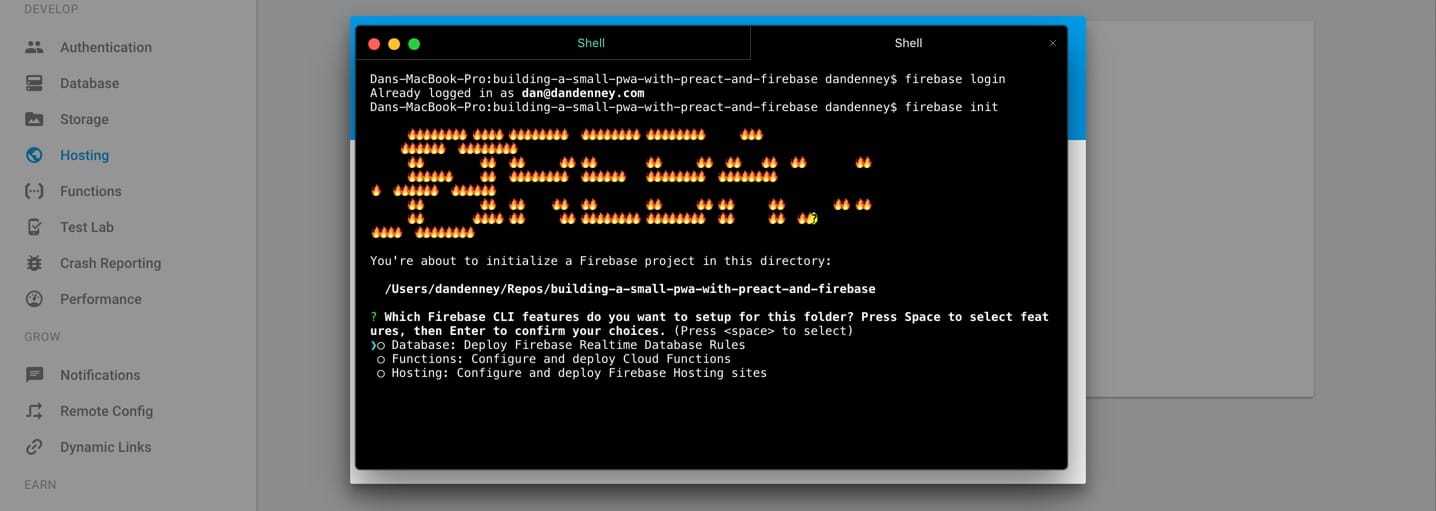Image resolution: width=1436 pixels, height=511 pixels.
Task: Open the Database section
Action: pos(89,83)
